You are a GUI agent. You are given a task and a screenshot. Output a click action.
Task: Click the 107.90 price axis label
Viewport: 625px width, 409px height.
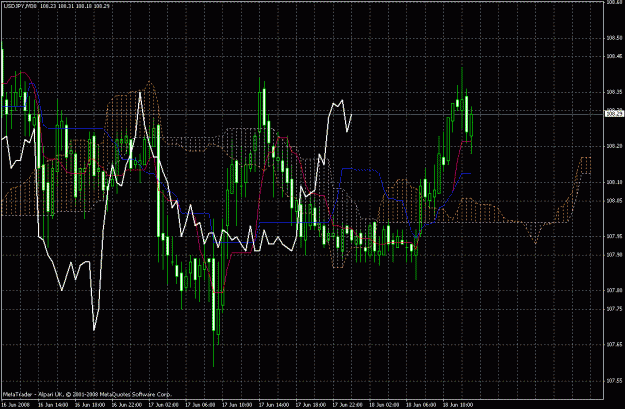(x=614, y=254)
